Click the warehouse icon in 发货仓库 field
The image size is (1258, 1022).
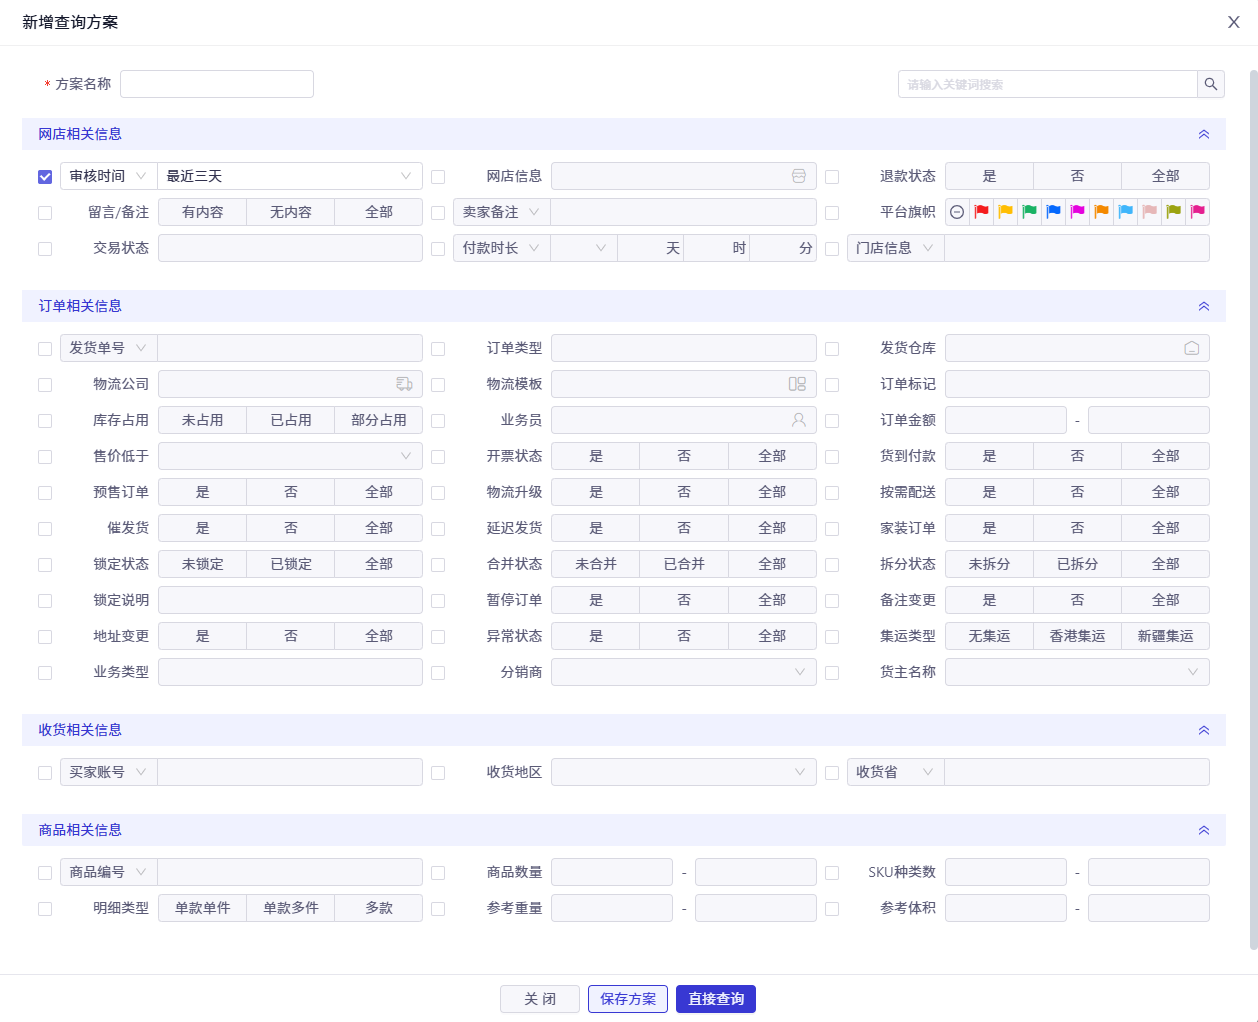coord(1192,348)
